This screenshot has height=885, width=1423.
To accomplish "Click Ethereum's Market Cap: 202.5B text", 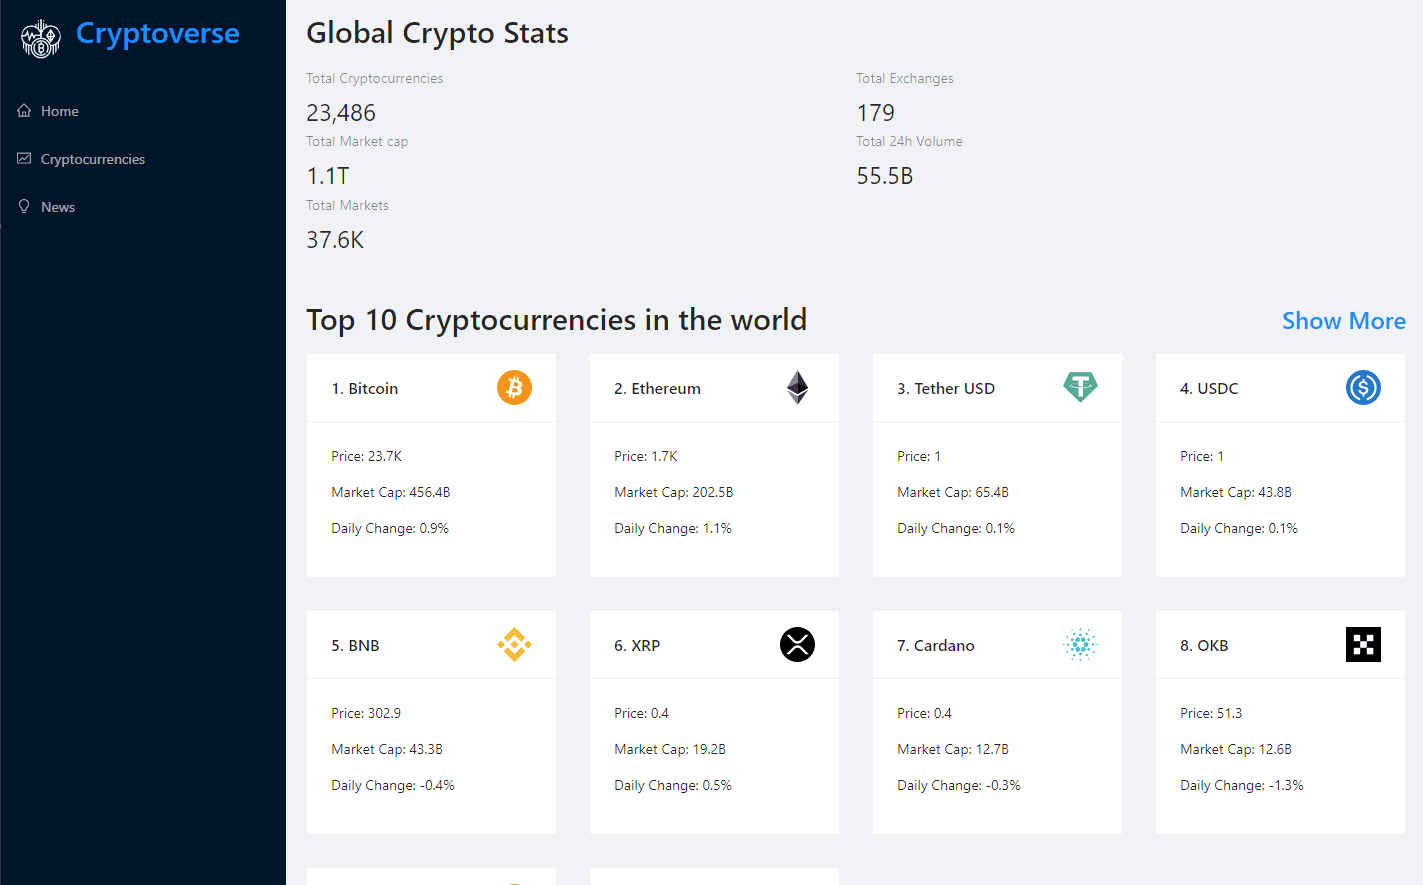I will [674, 492].
